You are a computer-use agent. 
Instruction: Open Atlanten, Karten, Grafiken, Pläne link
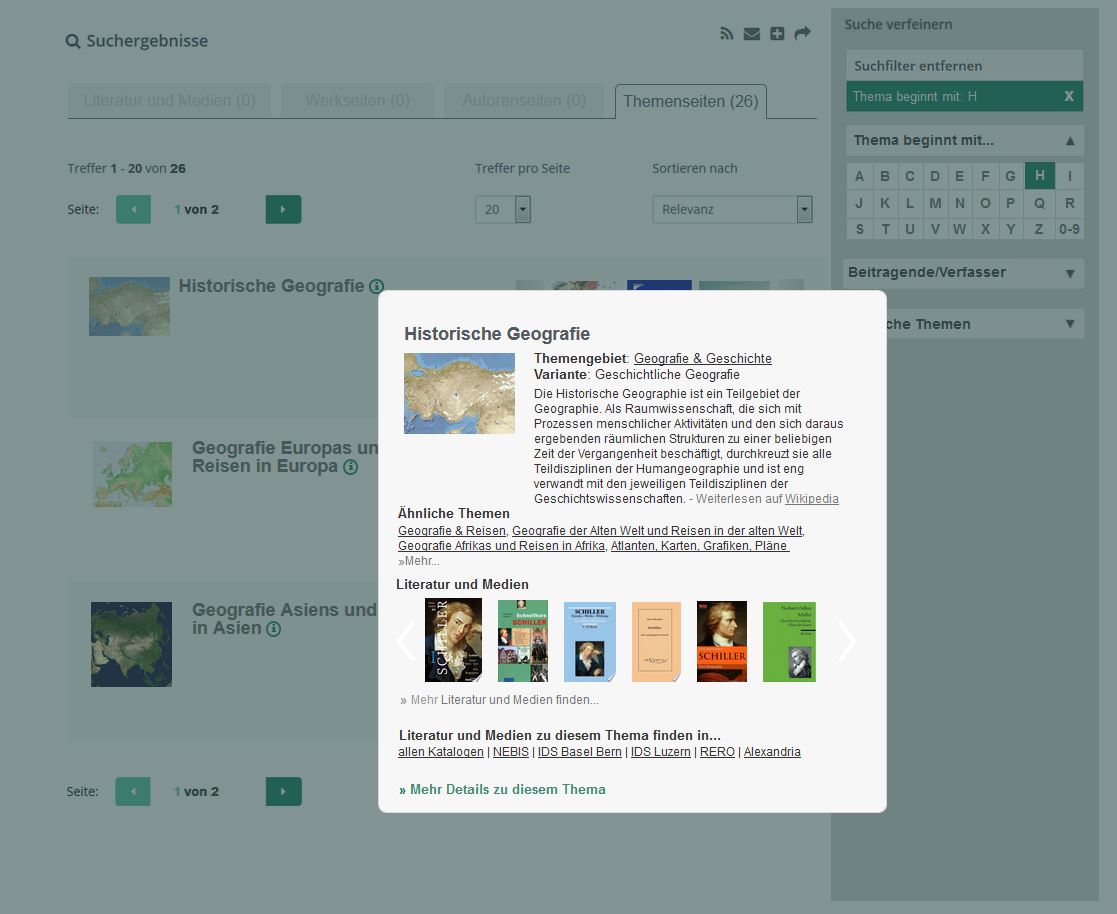tap(700, 546)
